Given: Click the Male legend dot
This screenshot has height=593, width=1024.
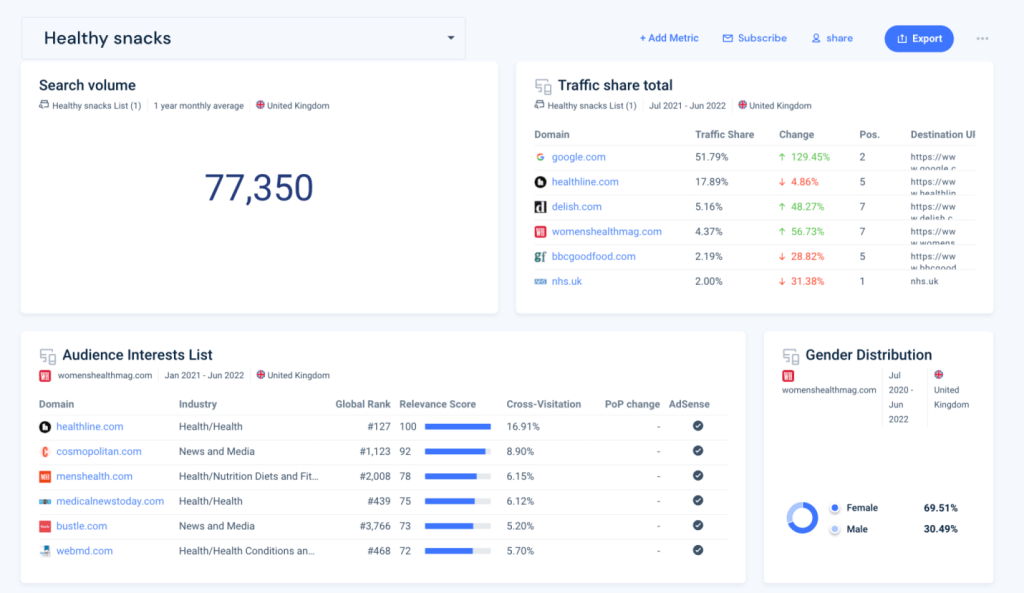Looking at the screenshot, I should coord(835,530).
